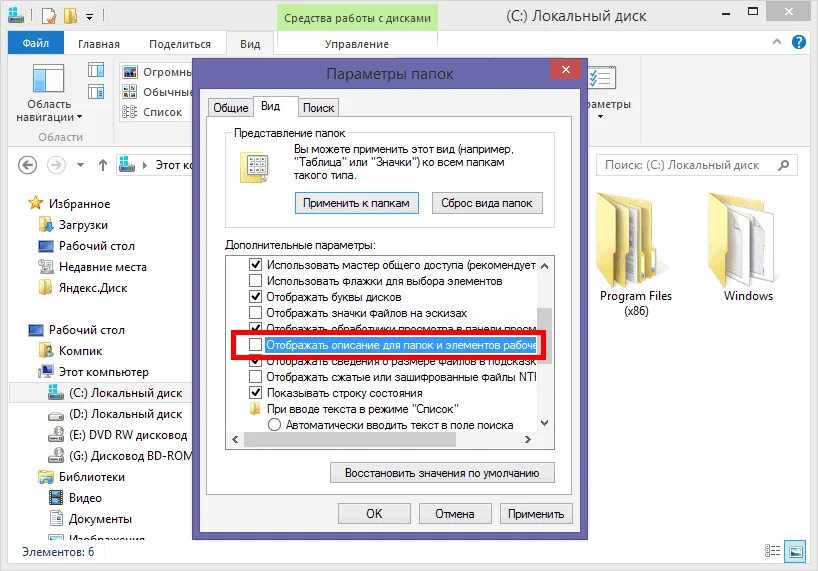Viewport: 818px width, 571px height.
Task: Switch to the Вид ribbon tab
Action: 250,44
